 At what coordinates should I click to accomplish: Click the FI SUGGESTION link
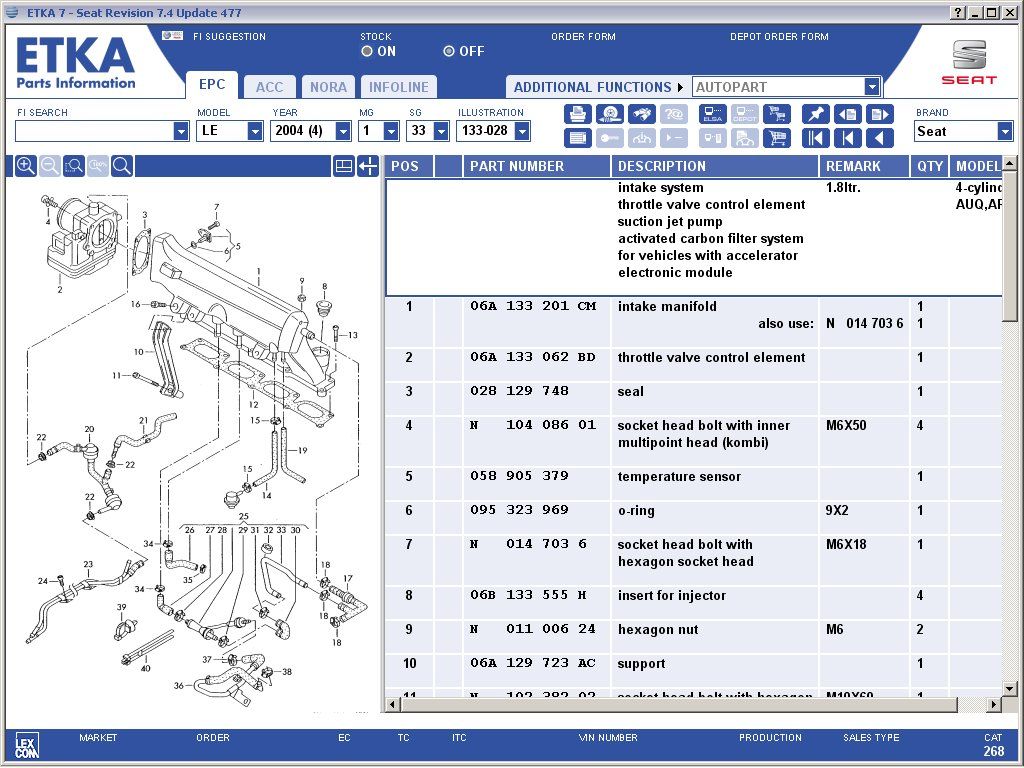229,37
